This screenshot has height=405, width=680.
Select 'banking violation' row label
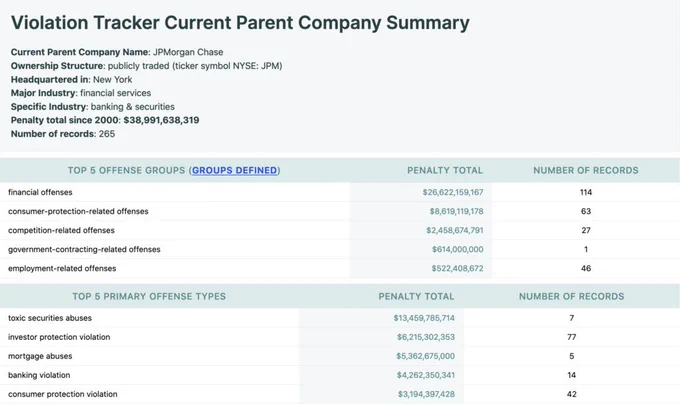pyautogui.click(x=39, y=375)
